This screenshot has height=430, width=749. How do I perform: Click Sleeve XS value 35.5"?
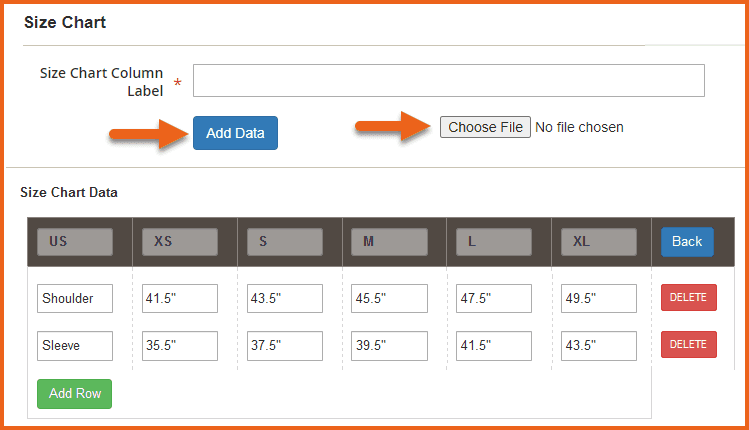180,346
